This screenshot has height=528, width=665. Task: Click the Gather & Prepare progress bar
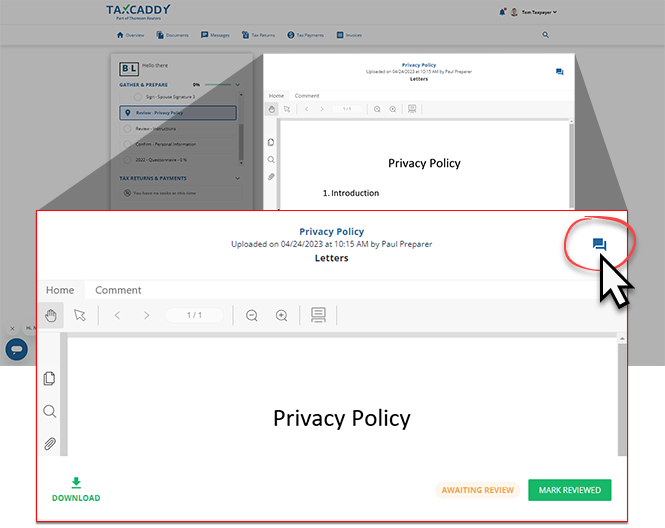pyautogui.click(x=218, y=85)
